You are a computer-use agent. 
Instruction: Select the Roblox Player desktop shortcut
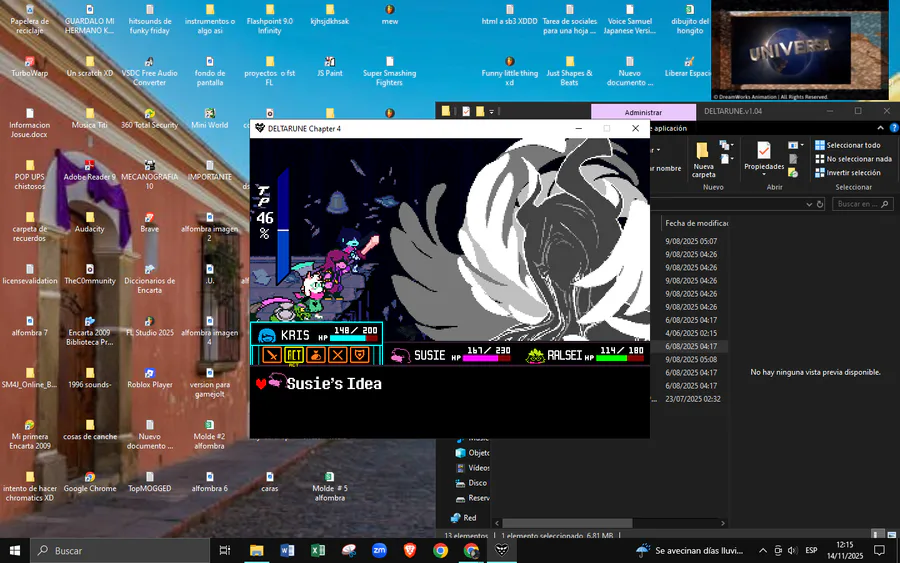(149, 378)
